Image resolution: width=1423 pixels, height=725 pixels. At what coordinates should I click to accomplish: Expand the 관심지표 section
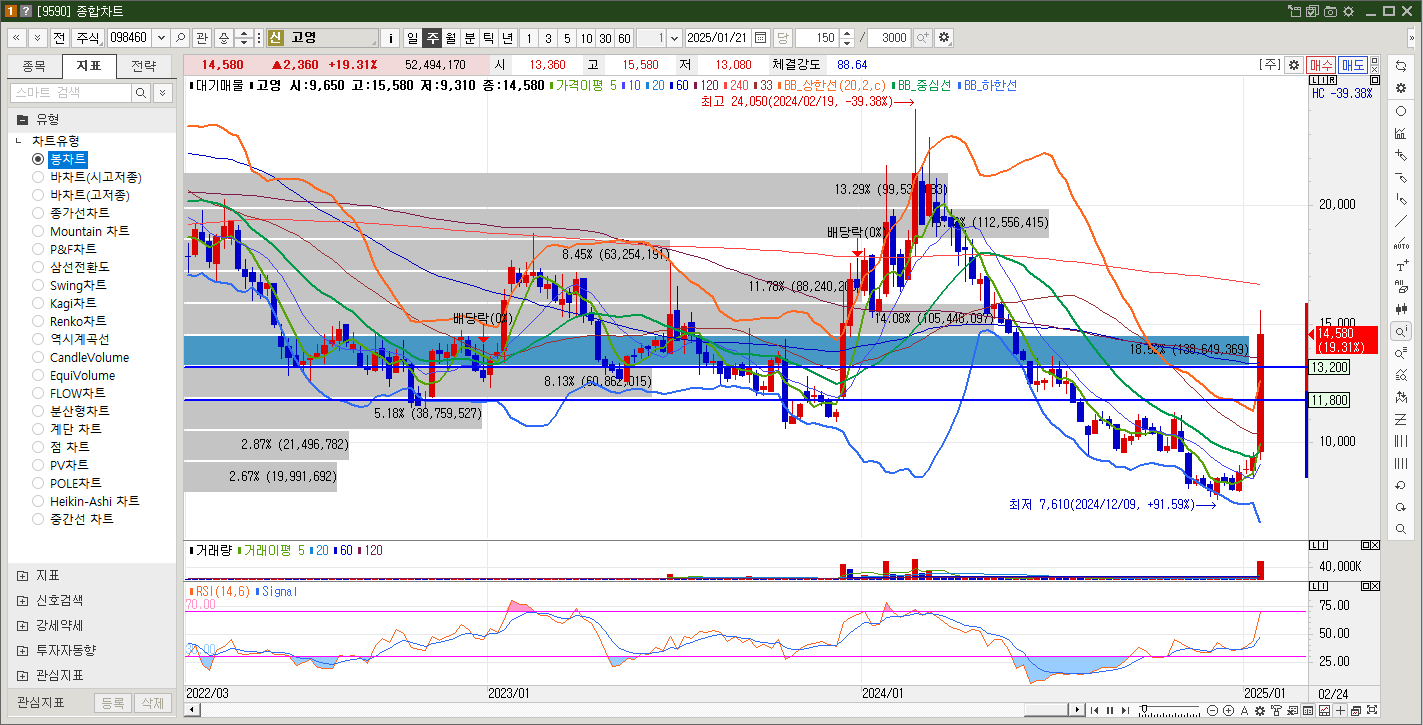coord(22,675)
